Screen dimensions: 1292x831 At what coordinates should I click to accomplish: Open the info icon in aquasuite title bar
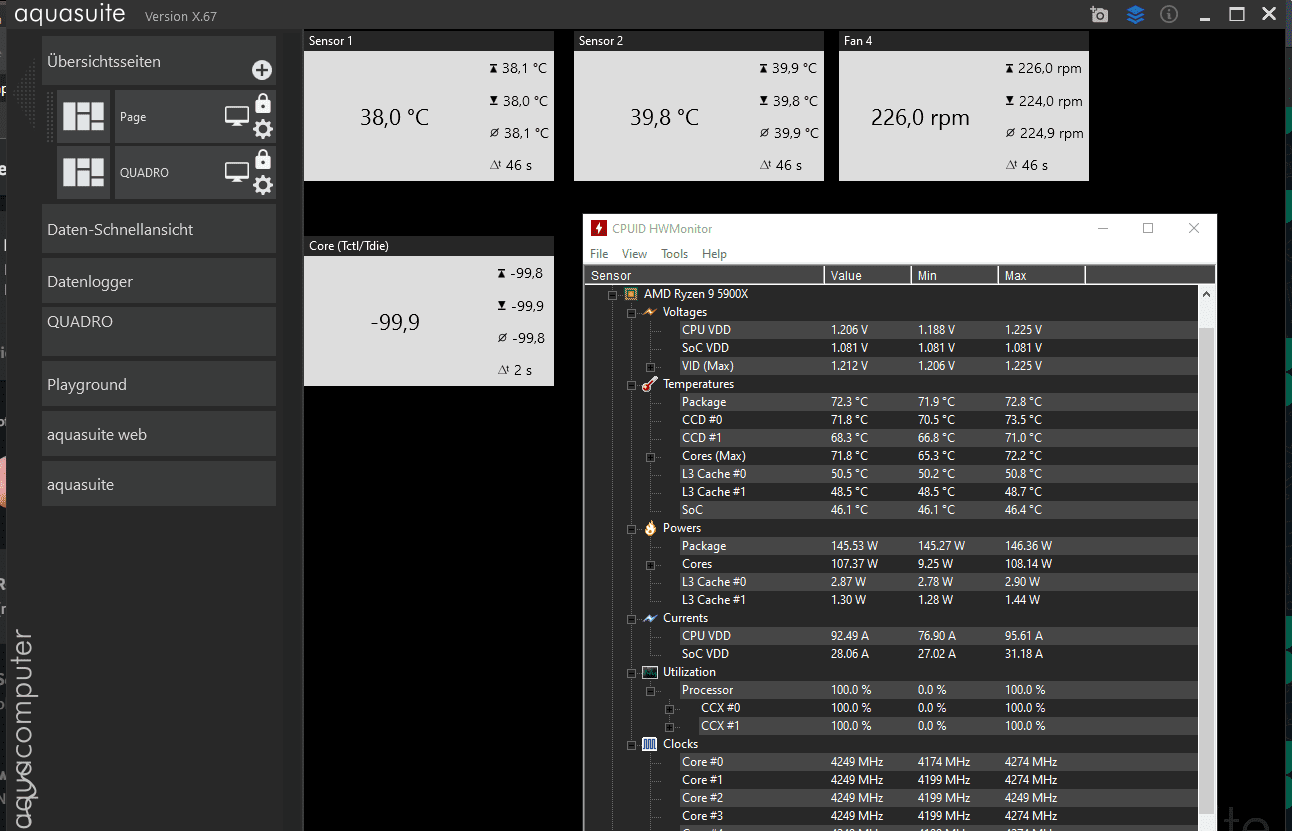pos(1169,15)
